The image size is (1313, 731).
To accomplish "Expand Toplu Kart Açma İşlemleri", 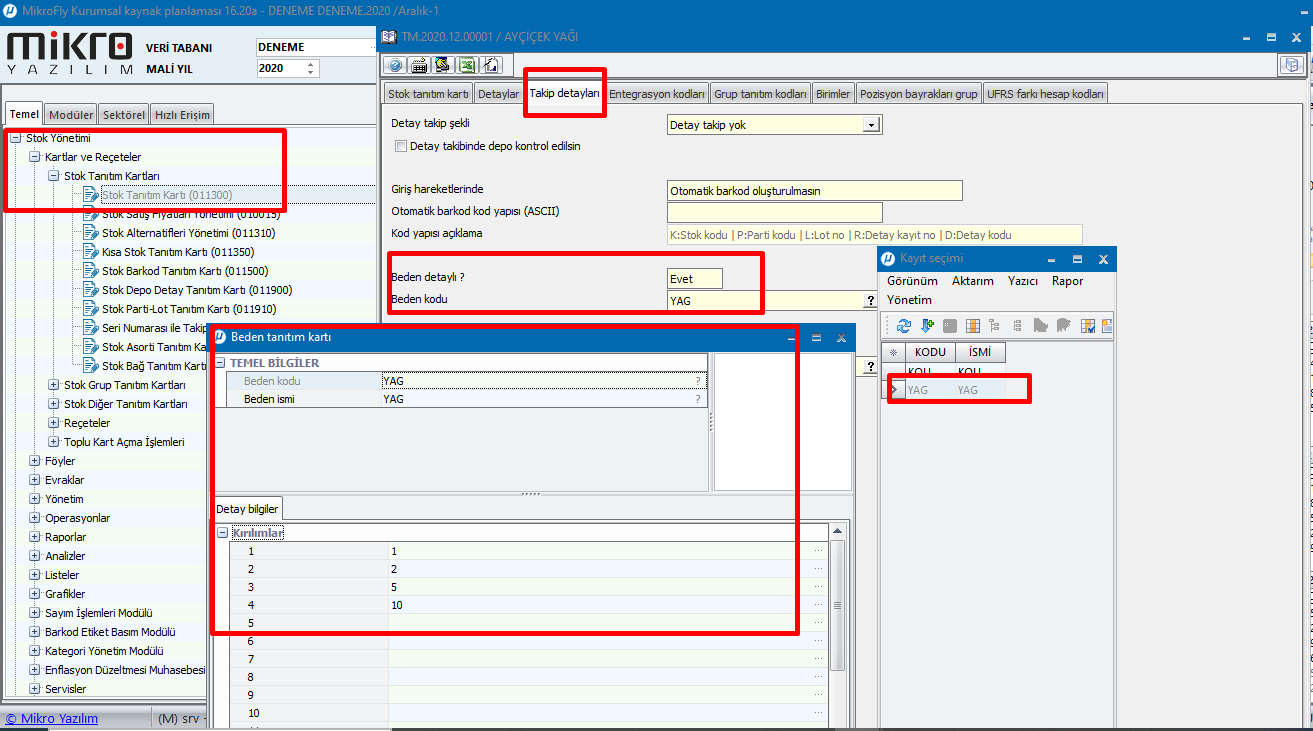I will tap(54, 442).
